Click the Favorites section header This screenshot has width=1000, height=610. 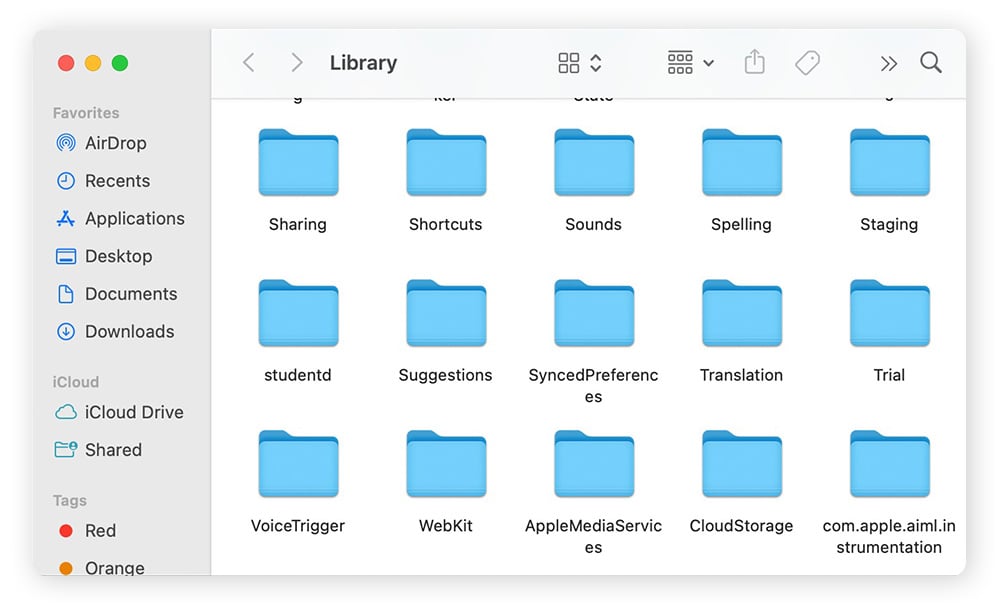86,113
